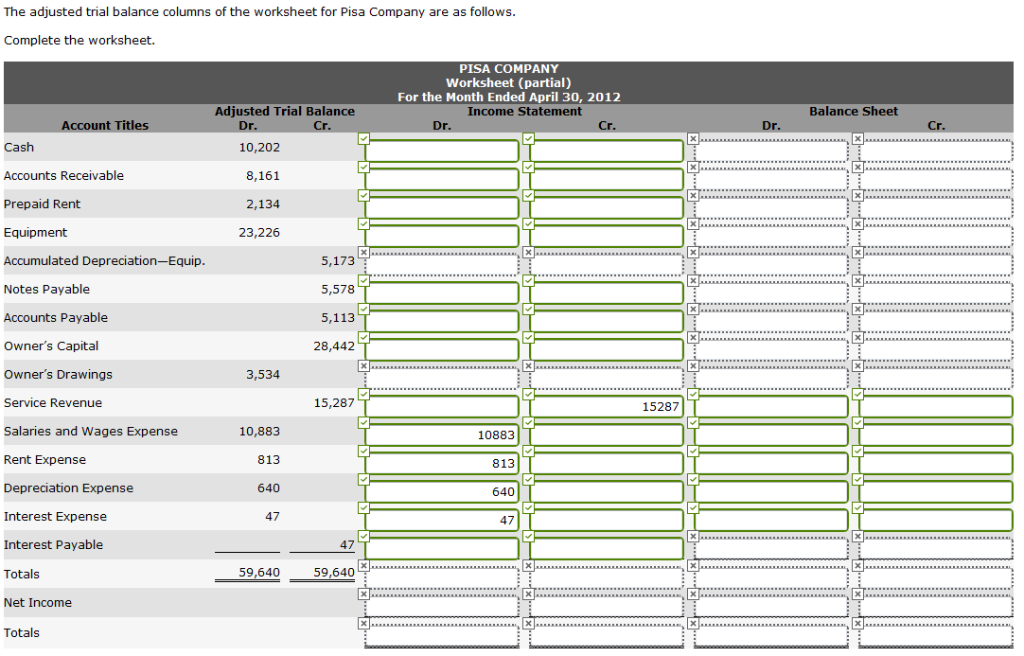Click the Depreciation Expense field showing 640
The image size is (1024, 656).
click(443, 491)
